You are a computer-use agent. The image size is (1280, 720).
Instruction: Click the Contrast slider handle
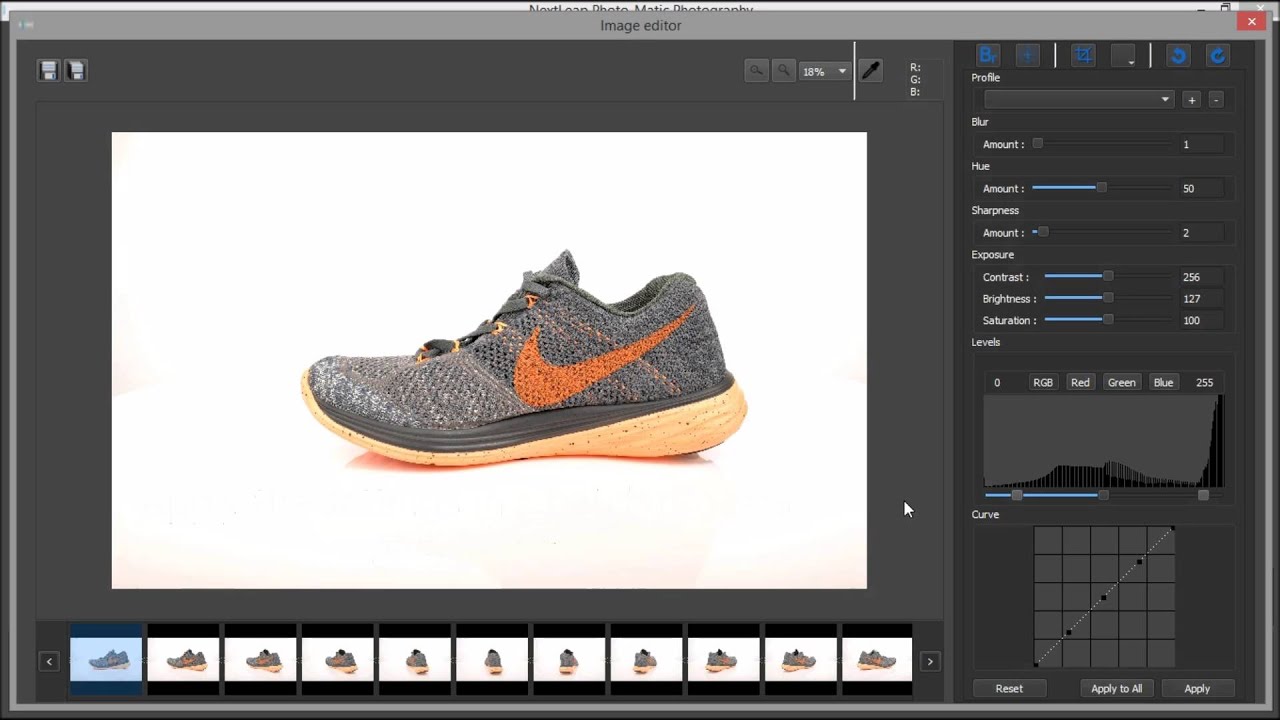pos(1108,276)
